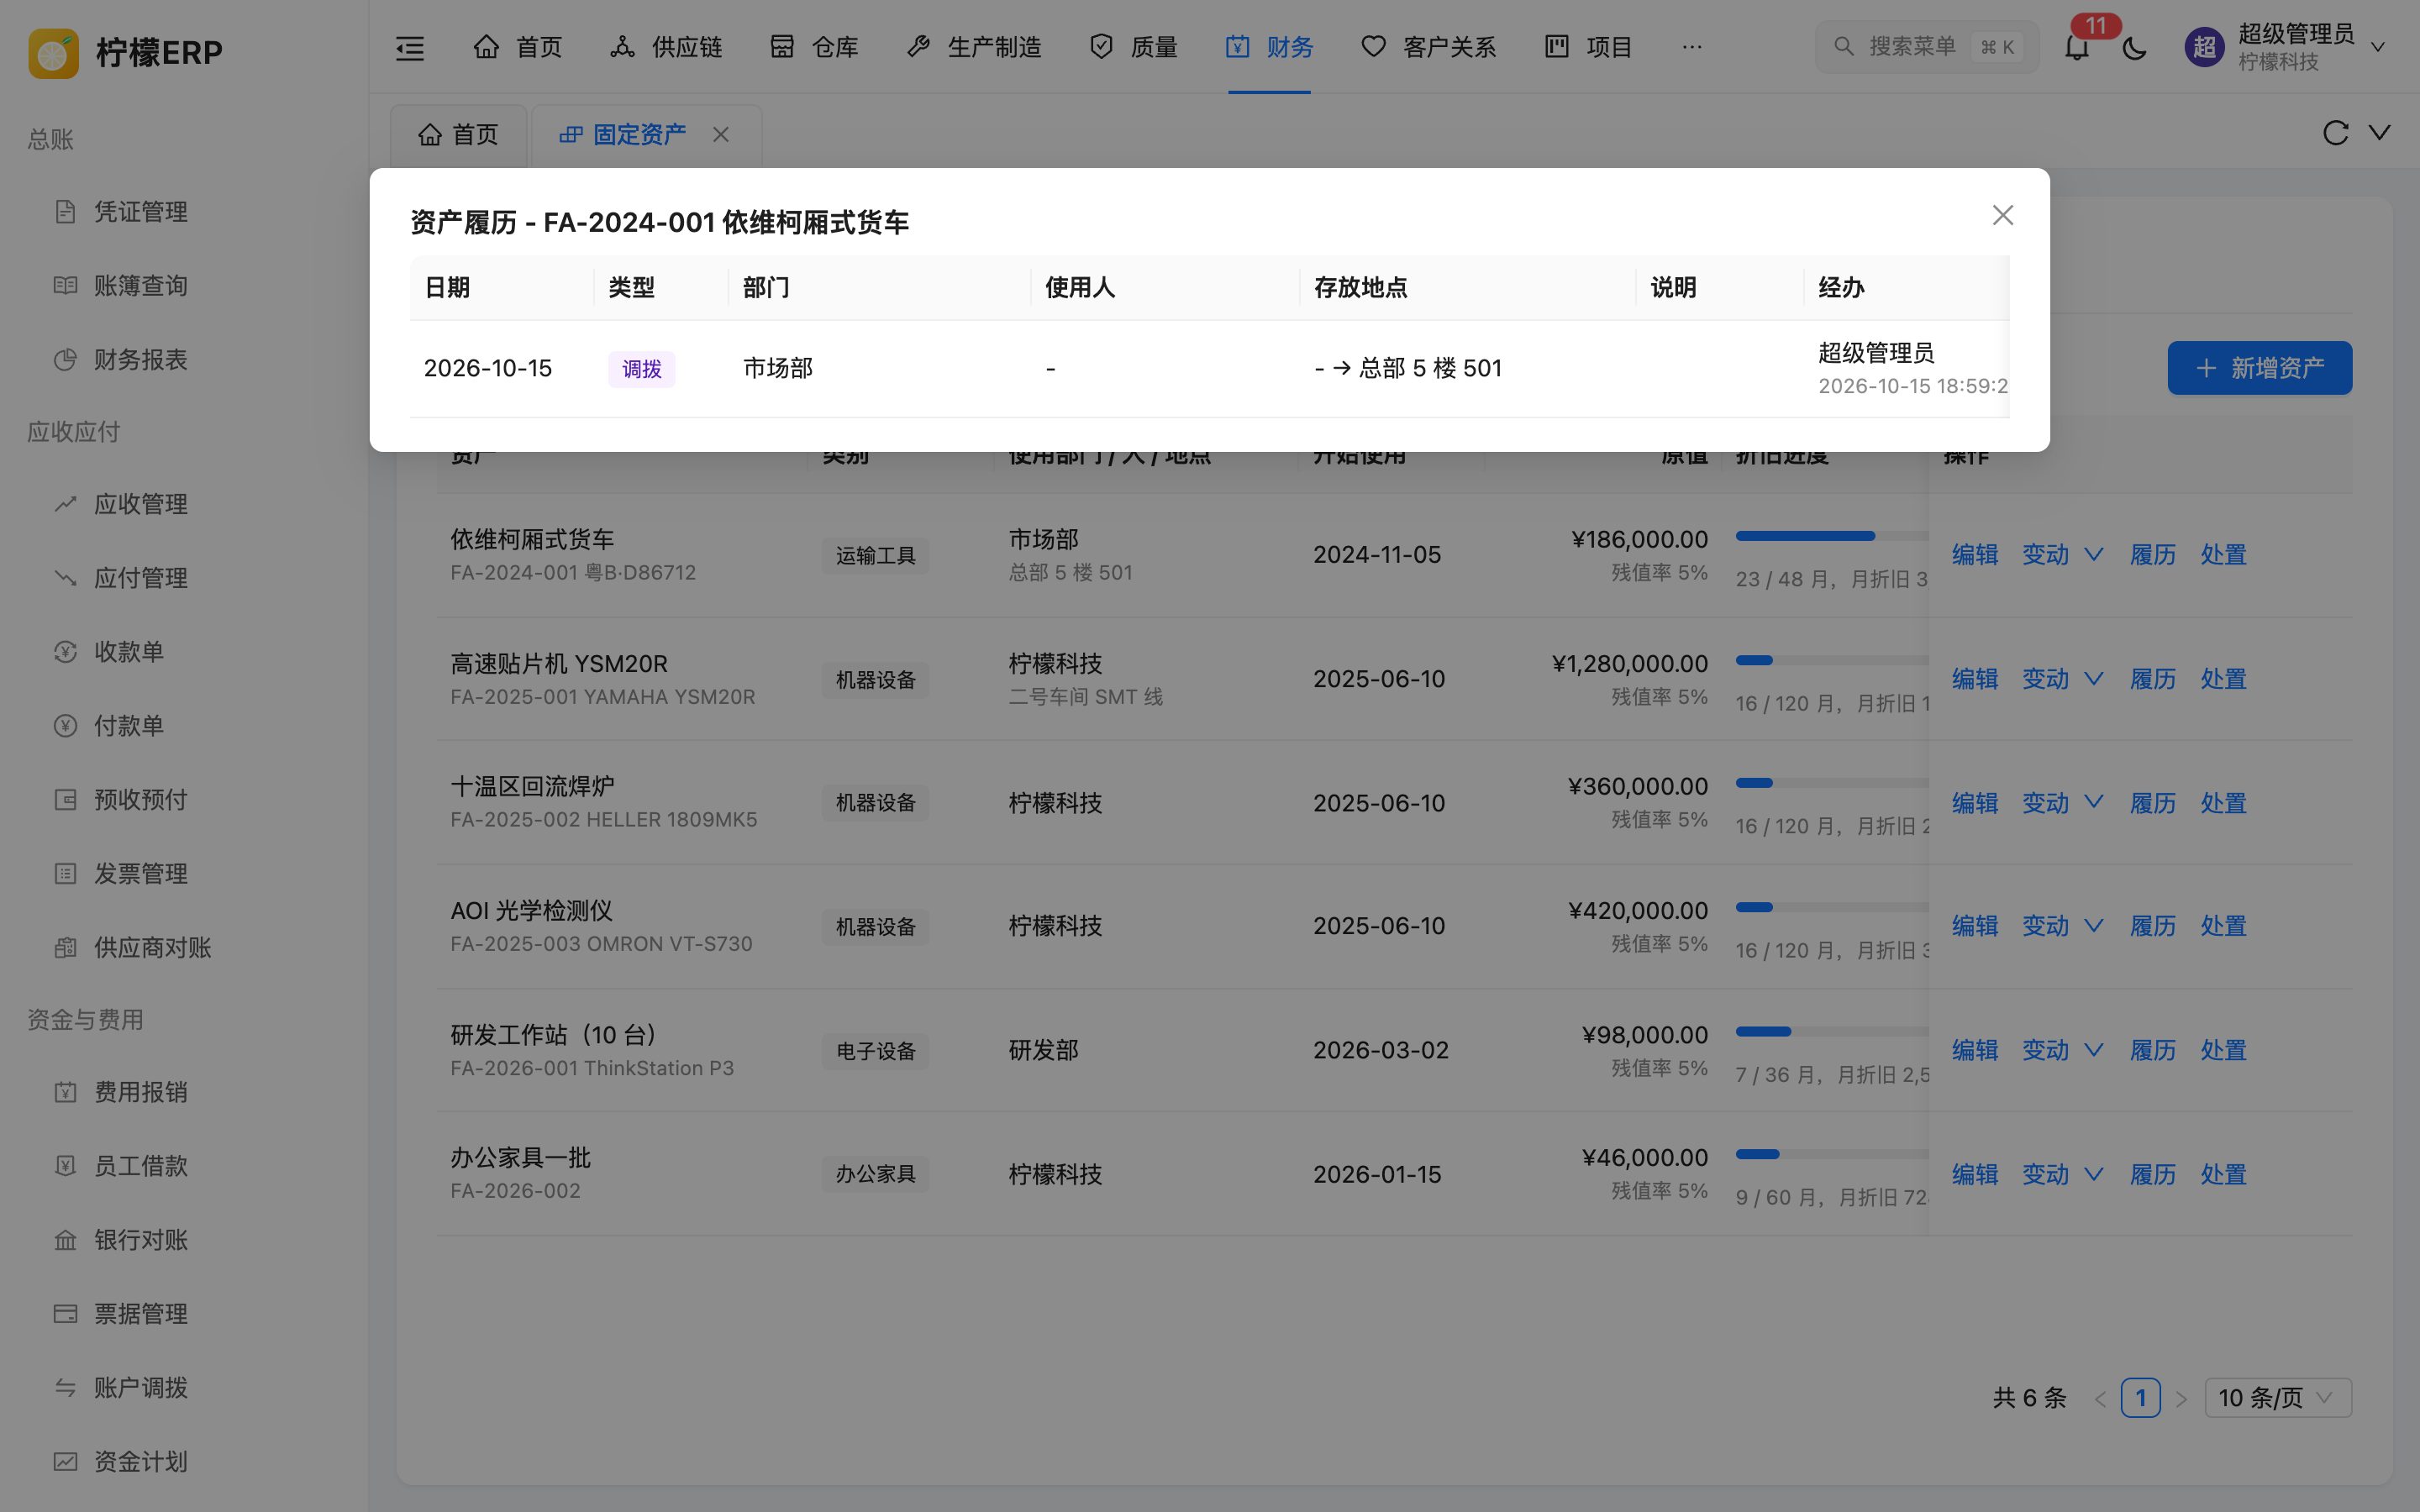The image size is (2420, 1512).
Task: Open the notifications bell
Action: 2077,47
